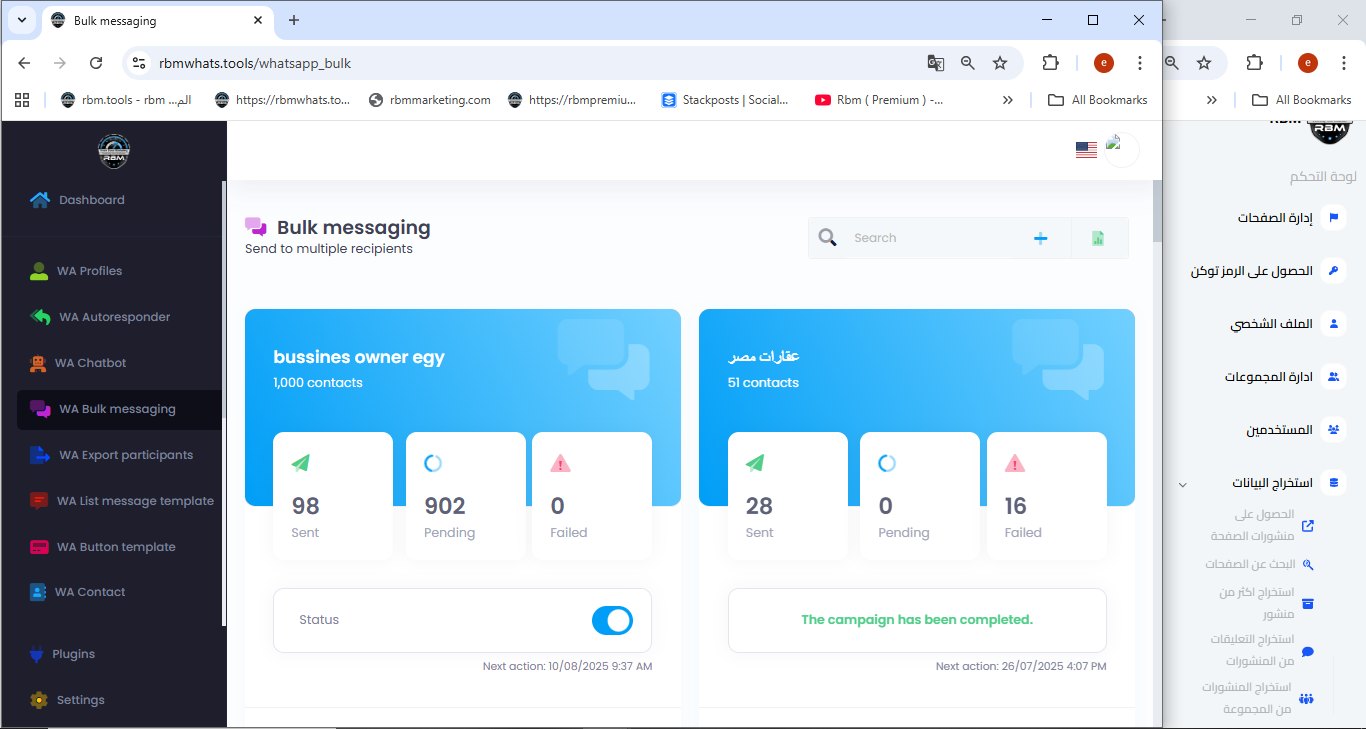Screen dimensions: 1366x729
Task: Click the Dashboard home icon
Action: point(40,200)
